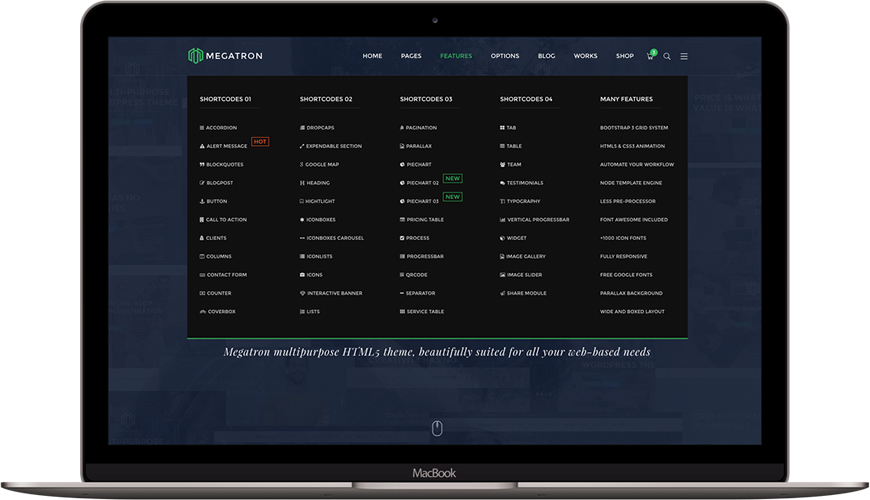The image size is (870, 500).
Task: Expand the Works navigation dropdown
Action: [x=585, y=56]
